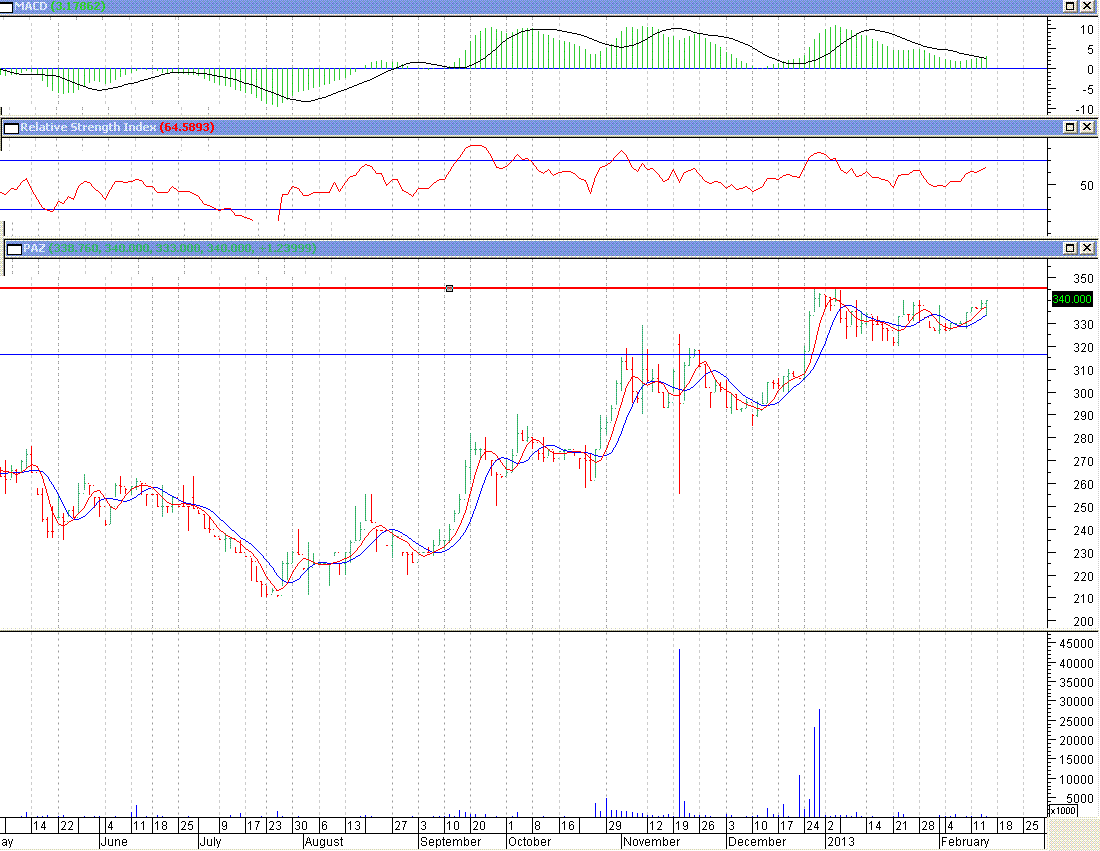This screenshot has width=1100, height=851.
Task: Click the August month label on date axis
Action: click(x=324, y=842)
